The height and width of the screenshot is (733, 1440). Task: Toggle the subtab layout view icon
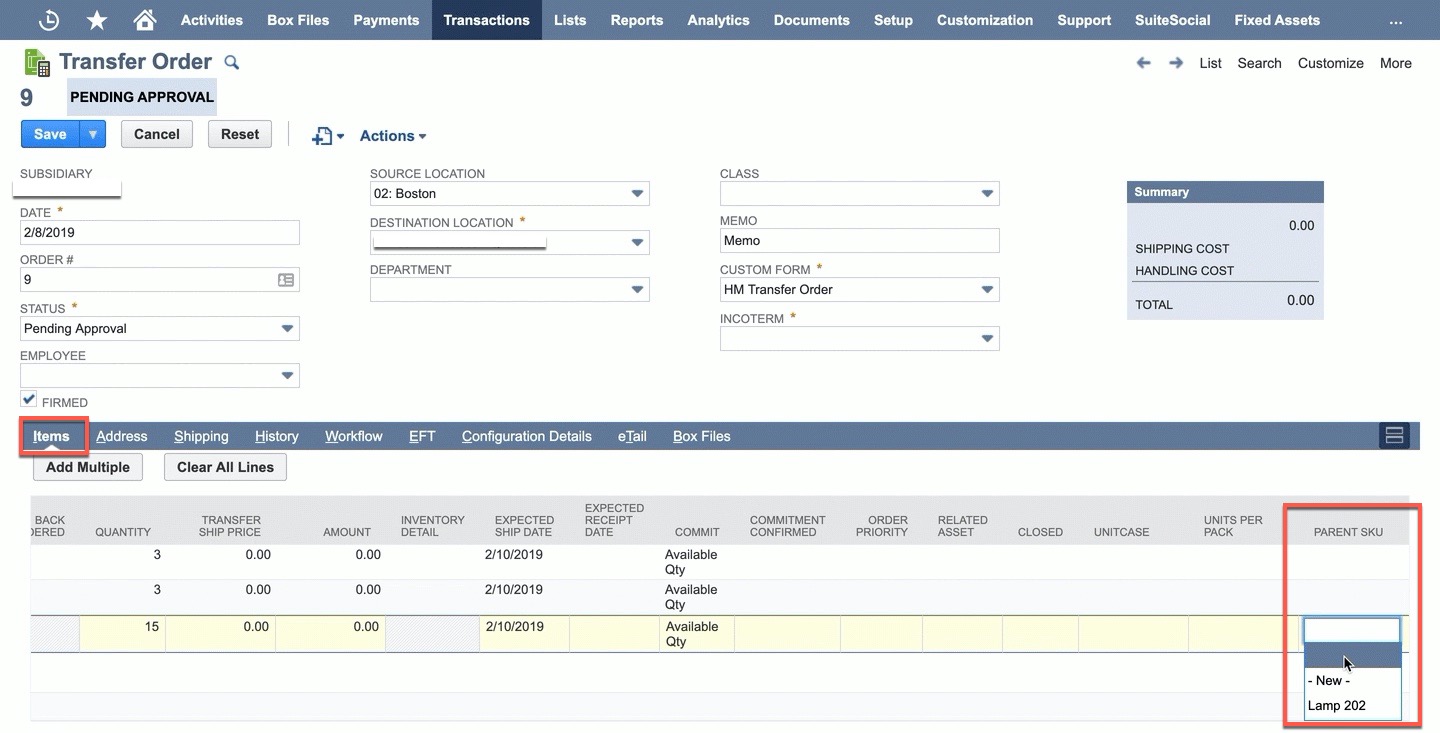[1394, 435]
